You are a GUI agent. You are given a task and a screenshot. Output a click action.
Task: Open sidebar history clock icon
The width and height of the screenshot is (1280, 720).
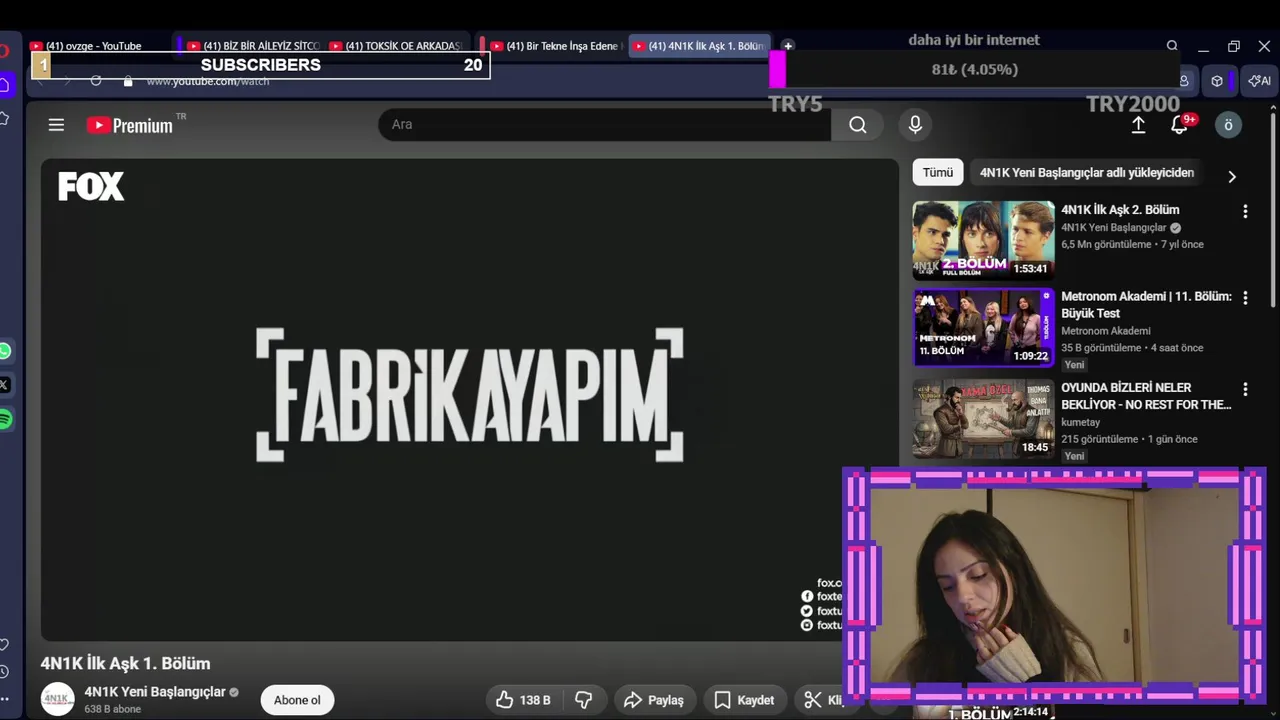click(x=5, y=672)
